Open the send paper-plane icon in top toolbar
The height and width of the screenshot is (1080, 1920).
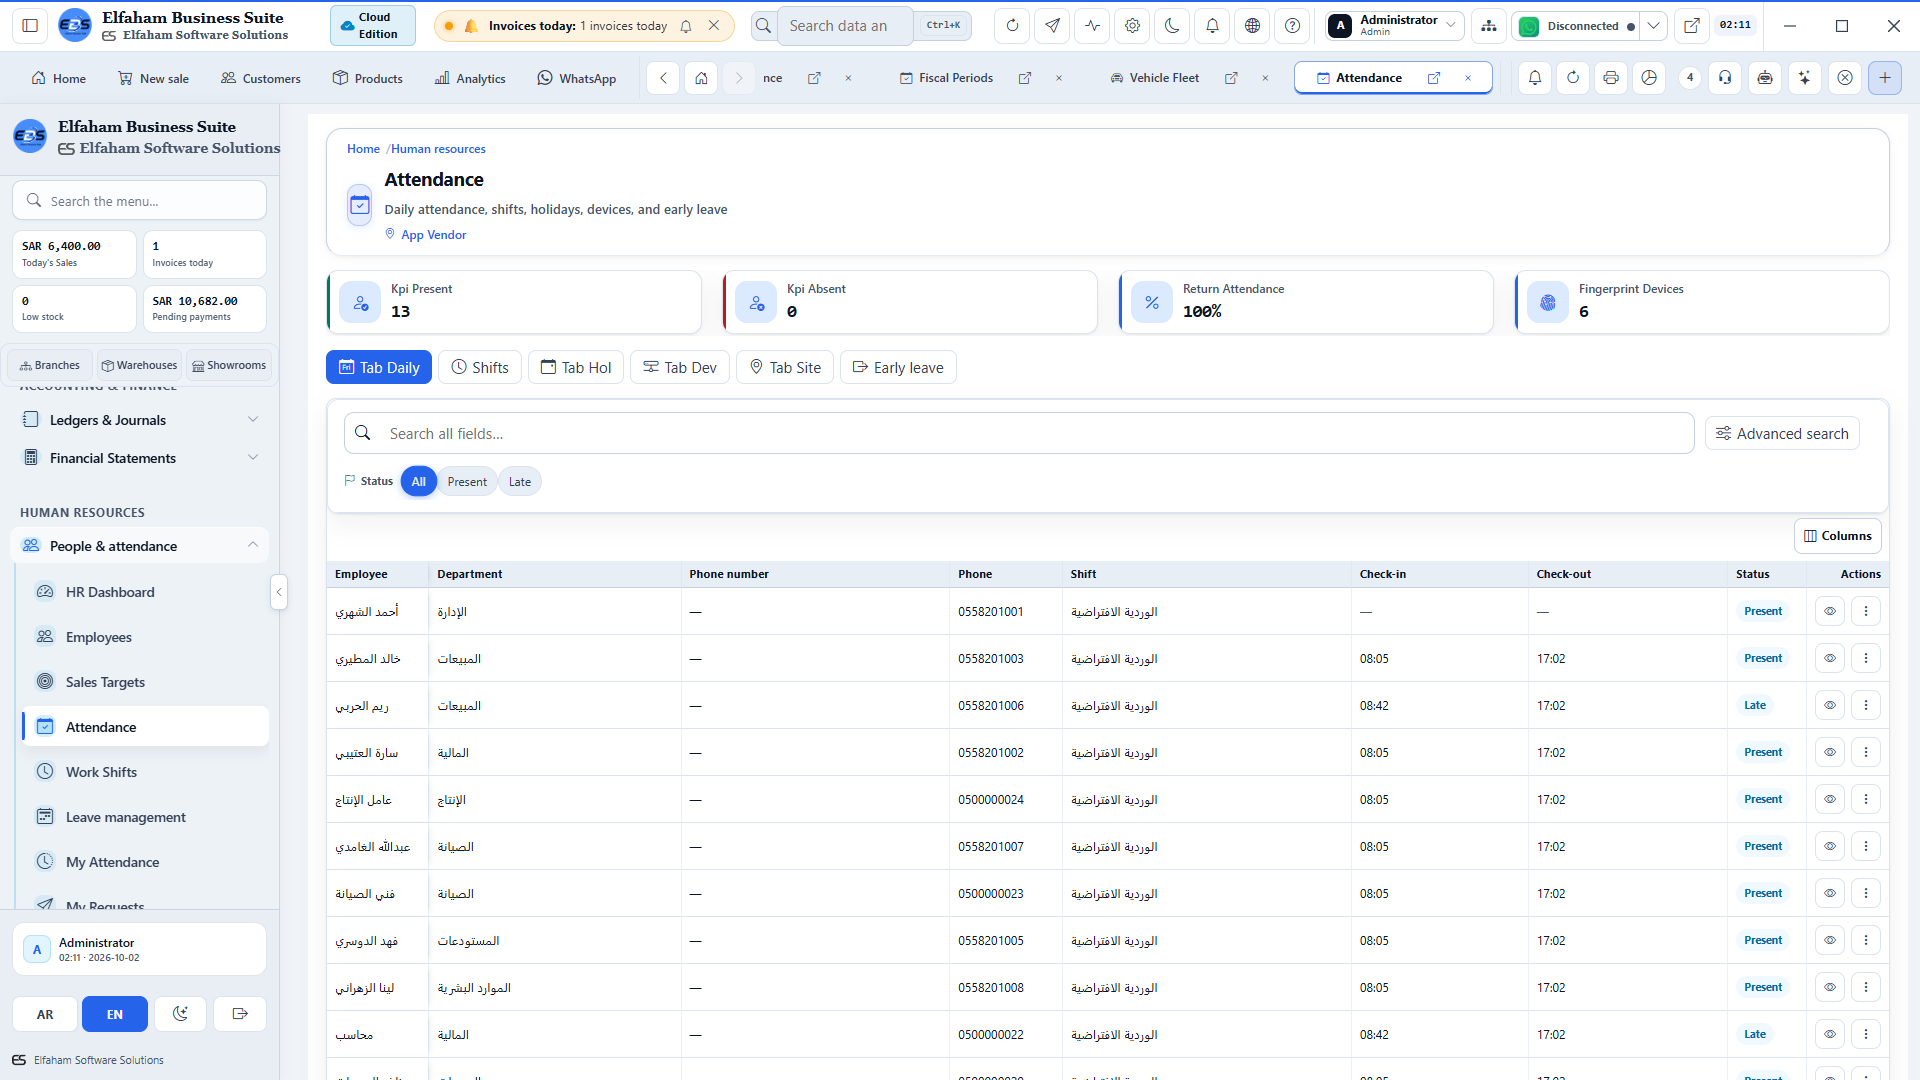pos(1052,26)
